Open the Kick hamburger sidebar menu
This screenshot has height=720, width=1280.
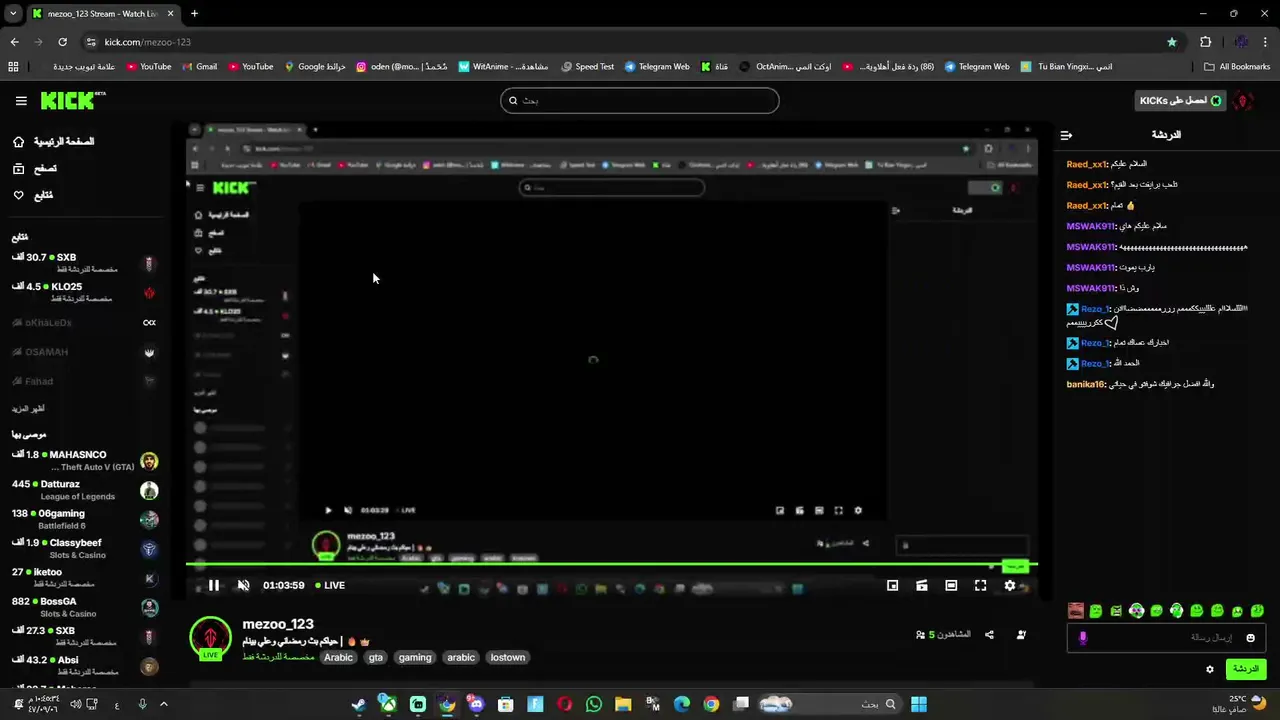click(21, 101)
